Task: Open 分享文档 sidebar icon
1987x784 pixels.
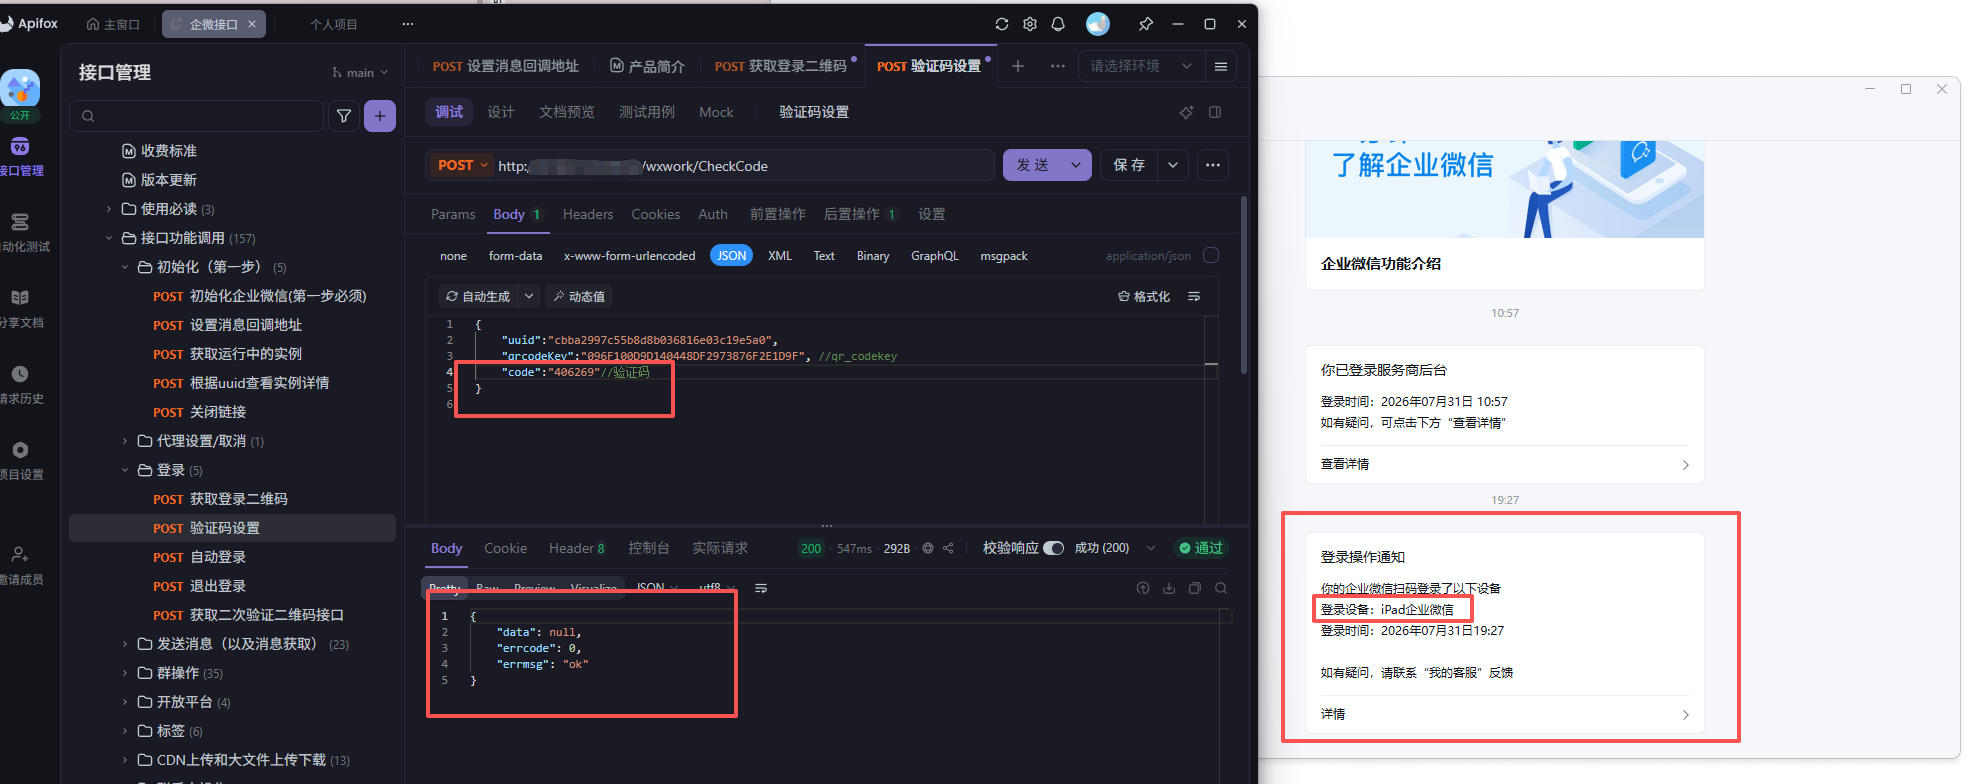Action: 20,309
